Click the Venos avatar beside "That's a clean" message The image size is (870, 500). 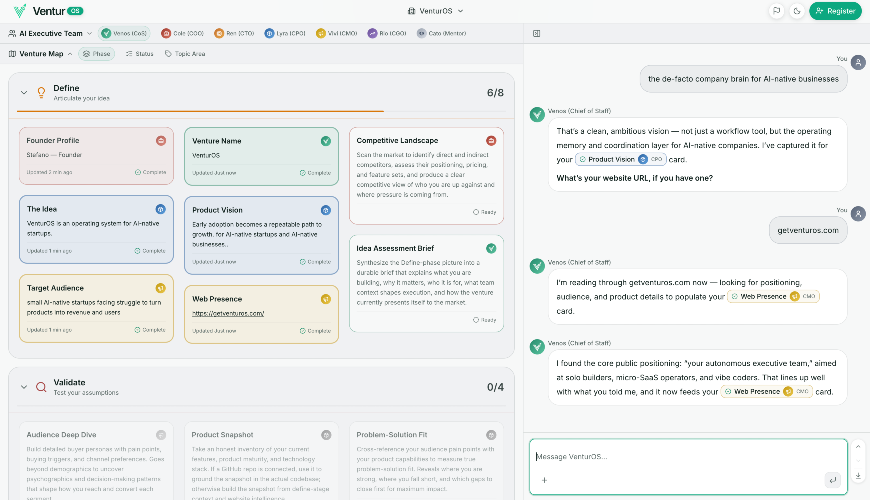pyautogui.click(x=537, y=114)
